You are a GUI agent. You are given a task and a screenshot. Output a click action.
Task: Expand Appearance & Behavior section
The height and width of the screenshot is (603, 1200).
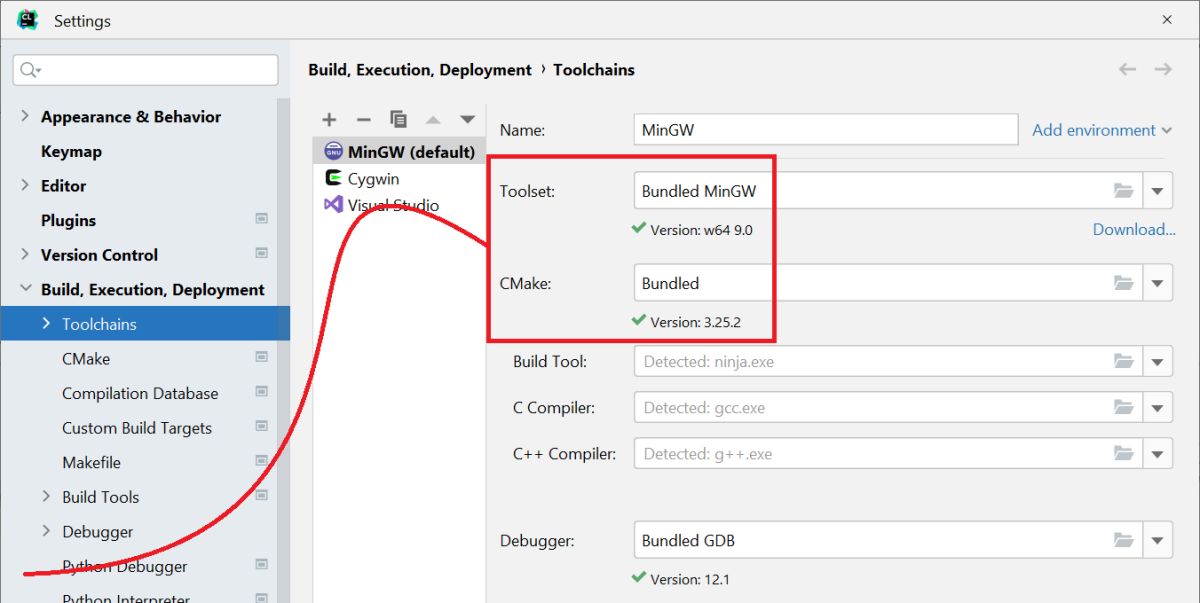coord(25,116)
